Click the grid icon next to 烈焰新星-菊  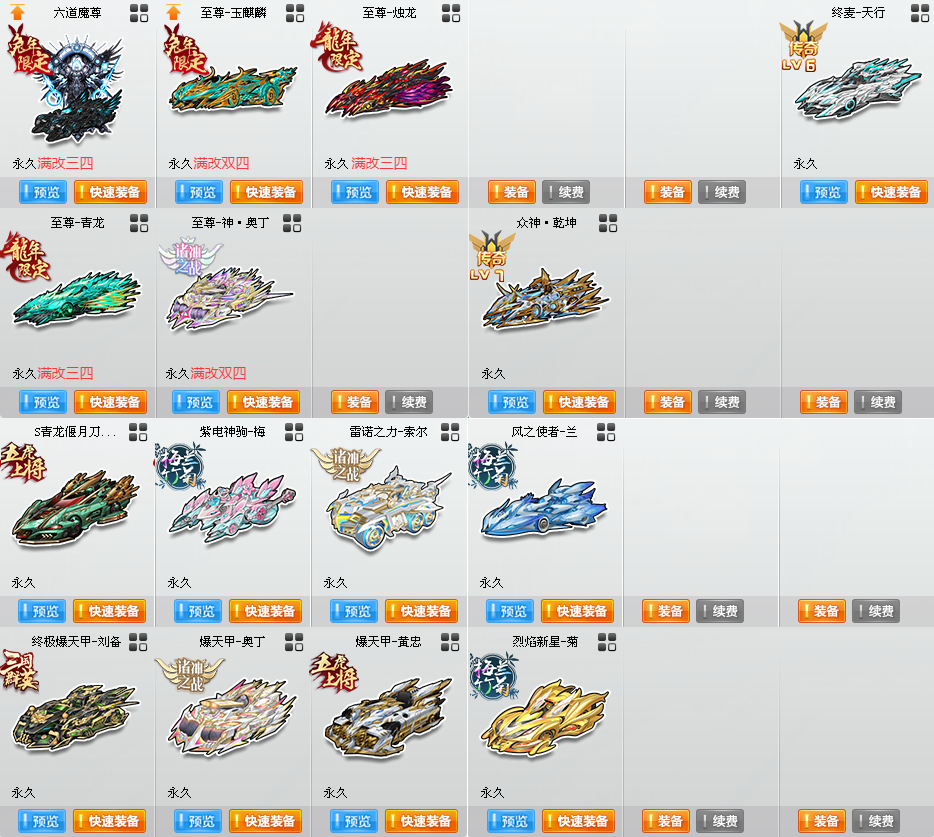(x=606, y=642)
